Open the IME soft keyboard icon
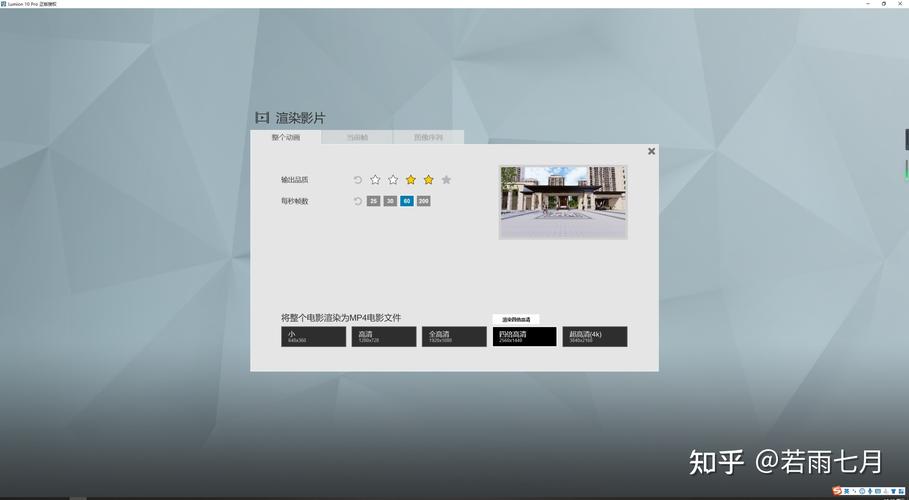This screenshot has height=500, width=909. [878, 491]
